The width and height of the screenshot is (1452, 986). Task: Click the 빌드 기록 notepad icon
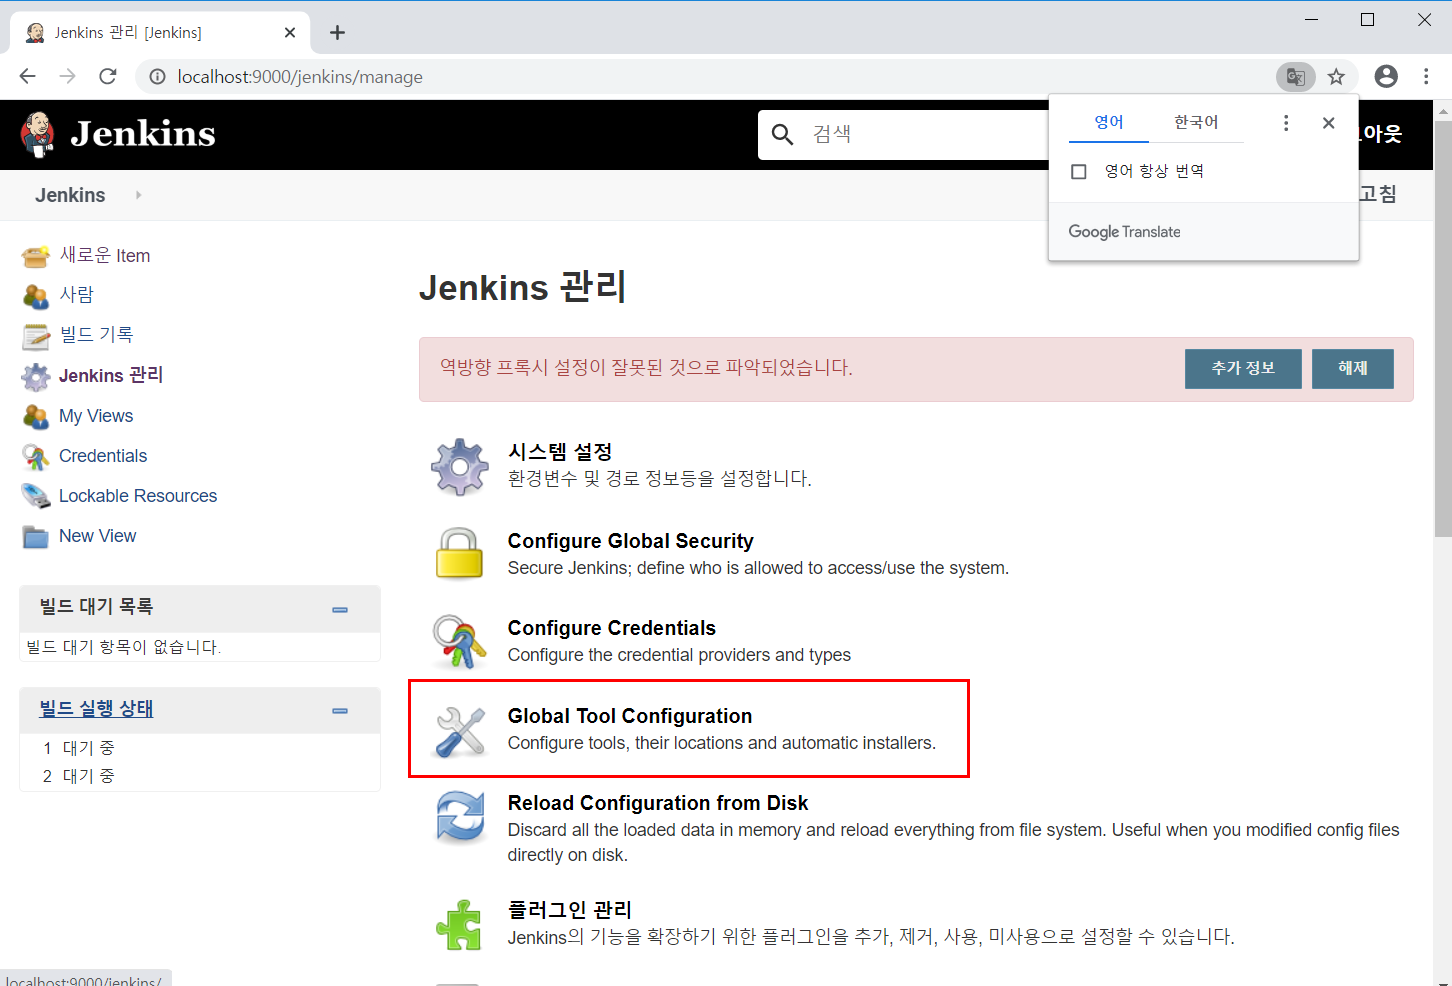coord(36,336)
